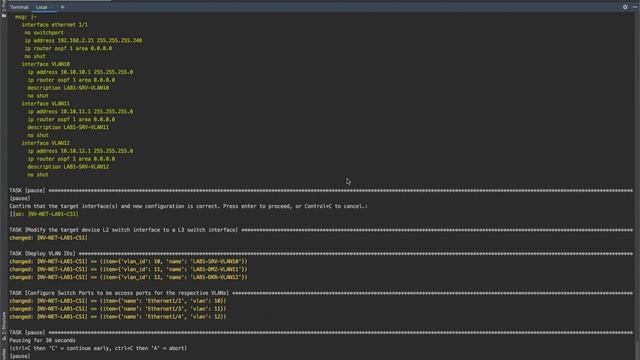Click the 'interface VLAN12' line
This screenshot has width=640, height=360.
46,143
